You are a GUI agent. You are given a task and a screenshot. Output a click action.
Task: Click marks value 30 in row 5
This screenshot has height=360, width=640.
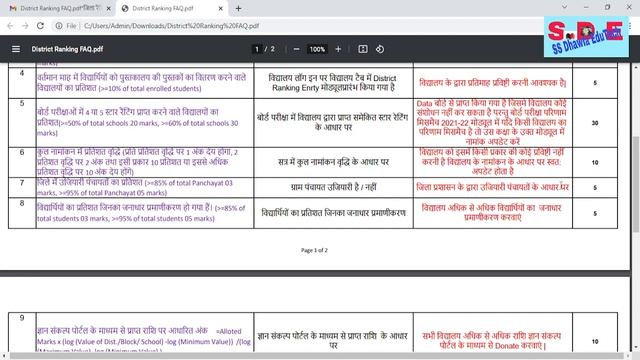coord(595,123)
